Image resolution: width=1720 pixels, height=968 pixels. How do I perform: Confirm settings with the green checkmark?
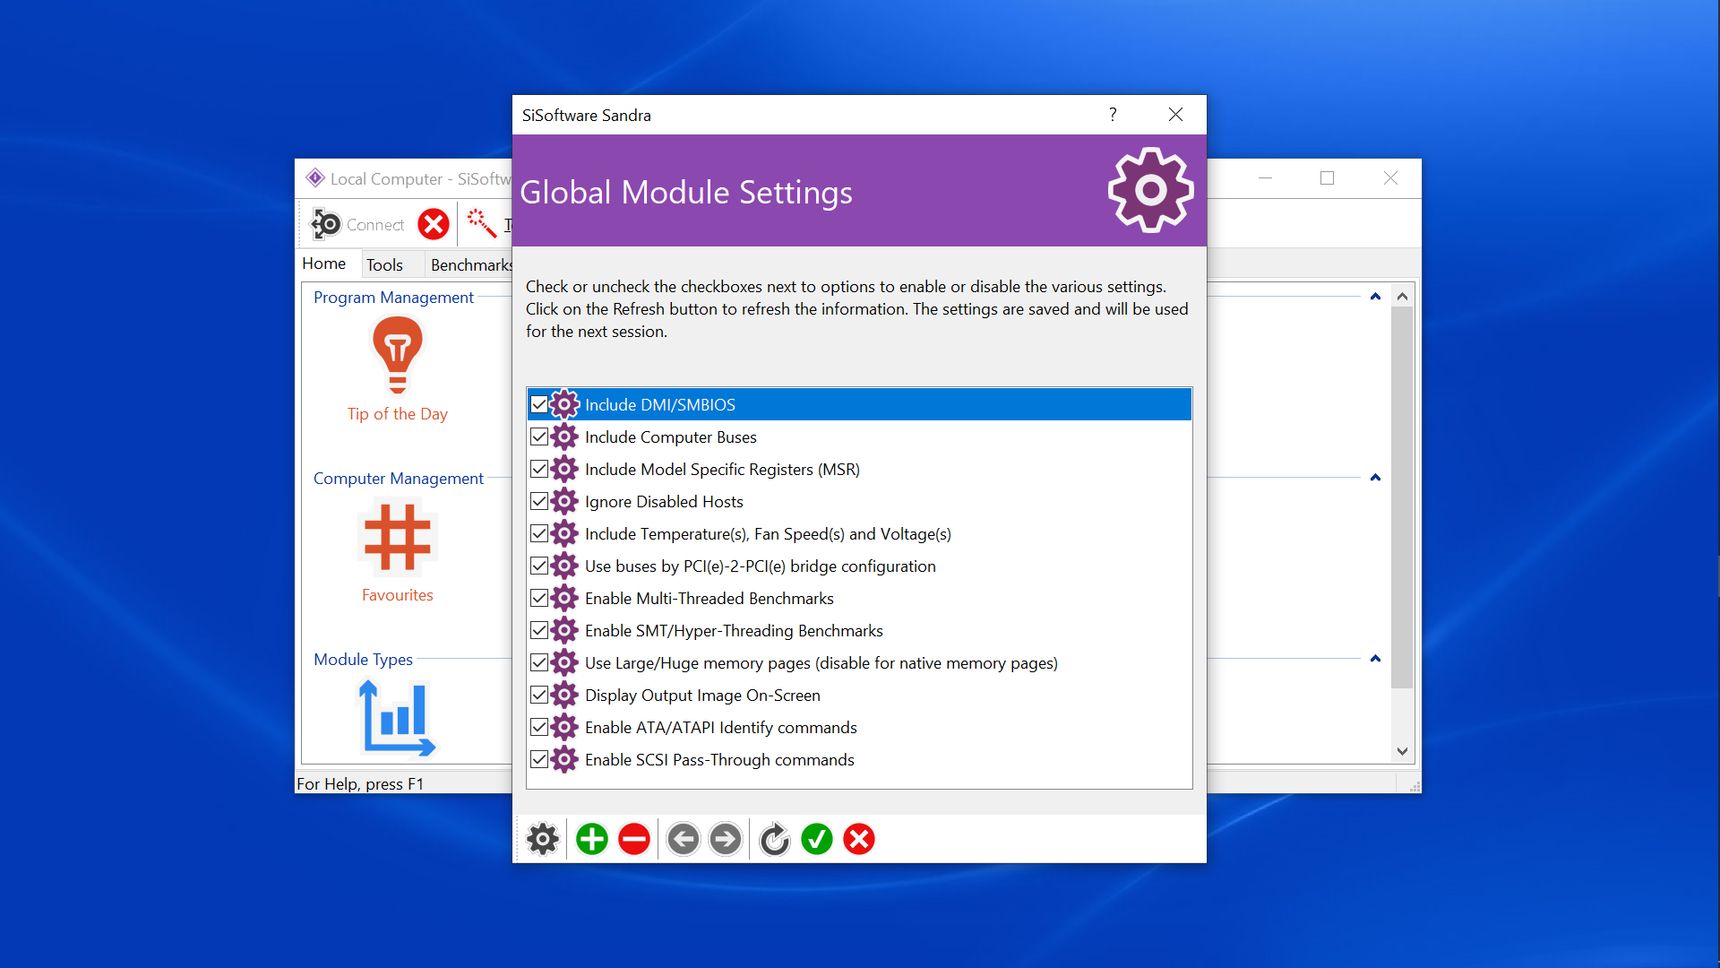click(x=817, y=839)
